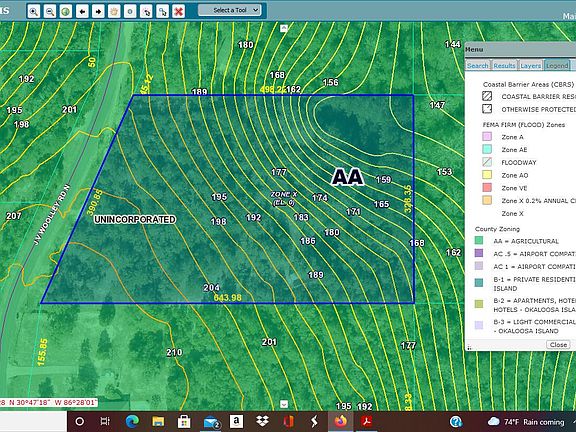The image size is (576, 432).
Task: Open Microsoft Edge from taskbar
Action: [132, 421]
